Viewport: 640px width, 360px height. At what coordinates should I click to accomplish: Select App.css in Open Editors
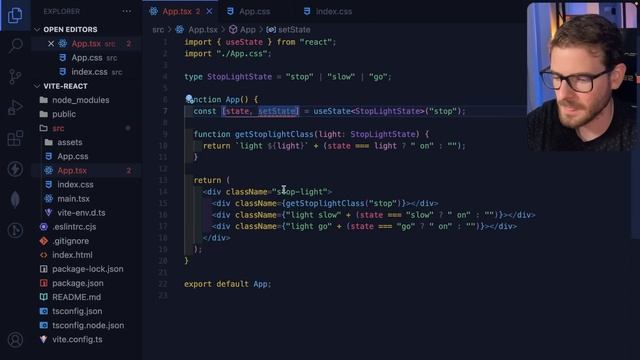pyautogui.click(x=87, y=58)
